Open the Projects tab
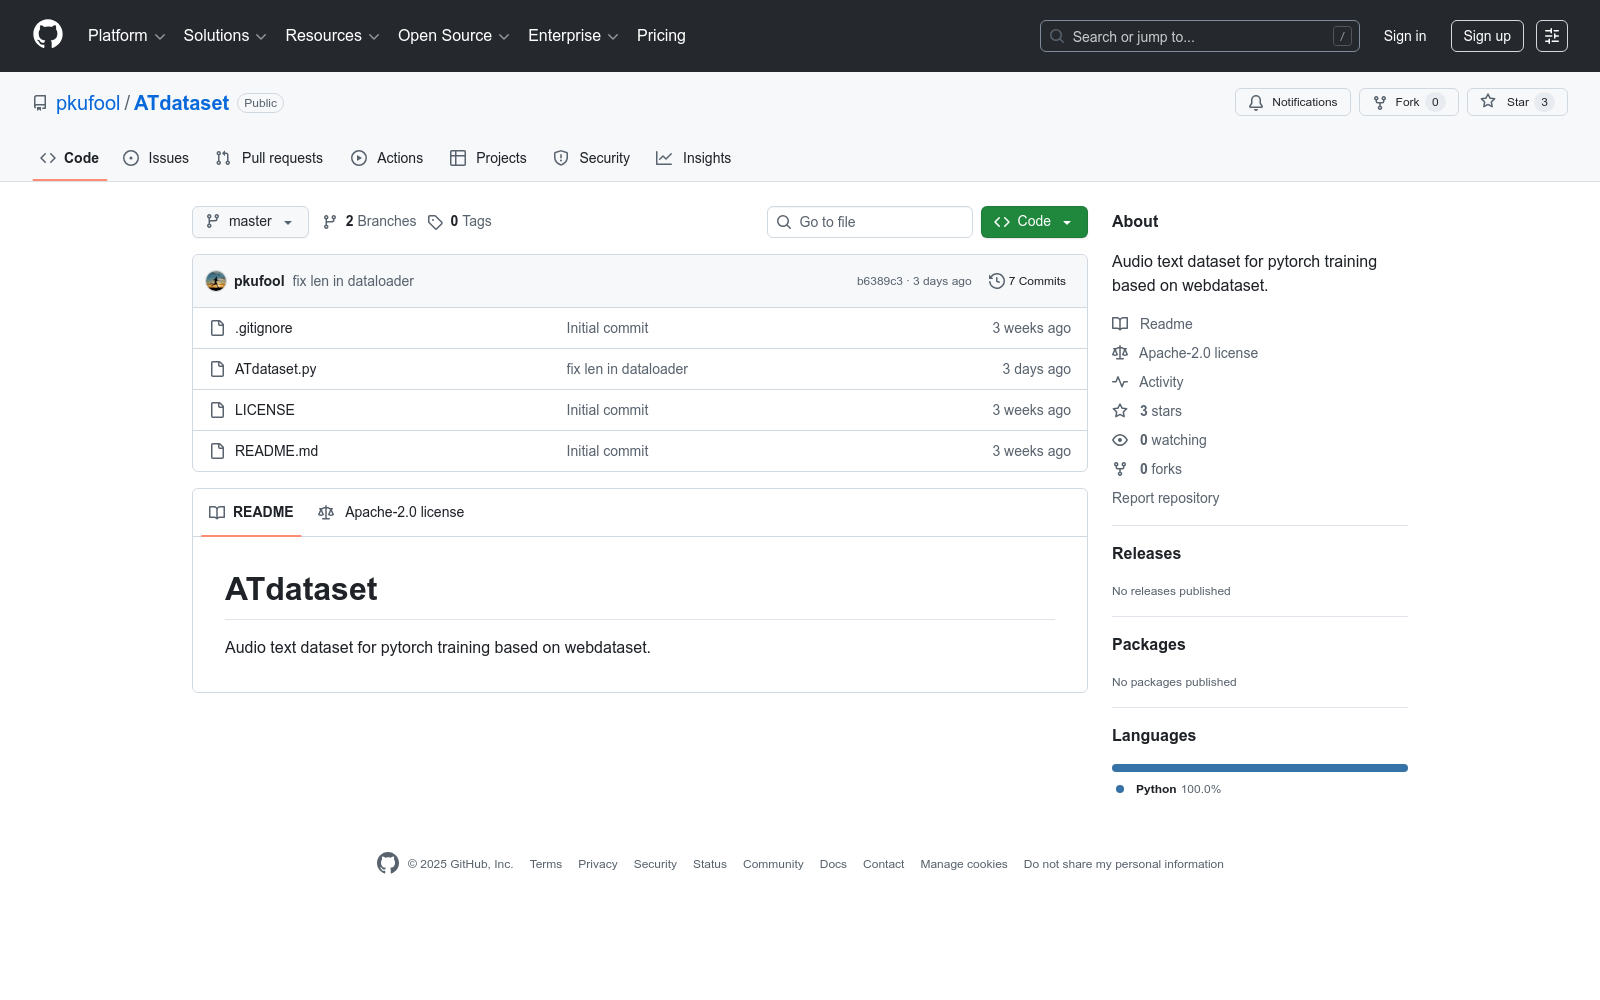Viewport: 1600px width, 1000px height. 488,158
